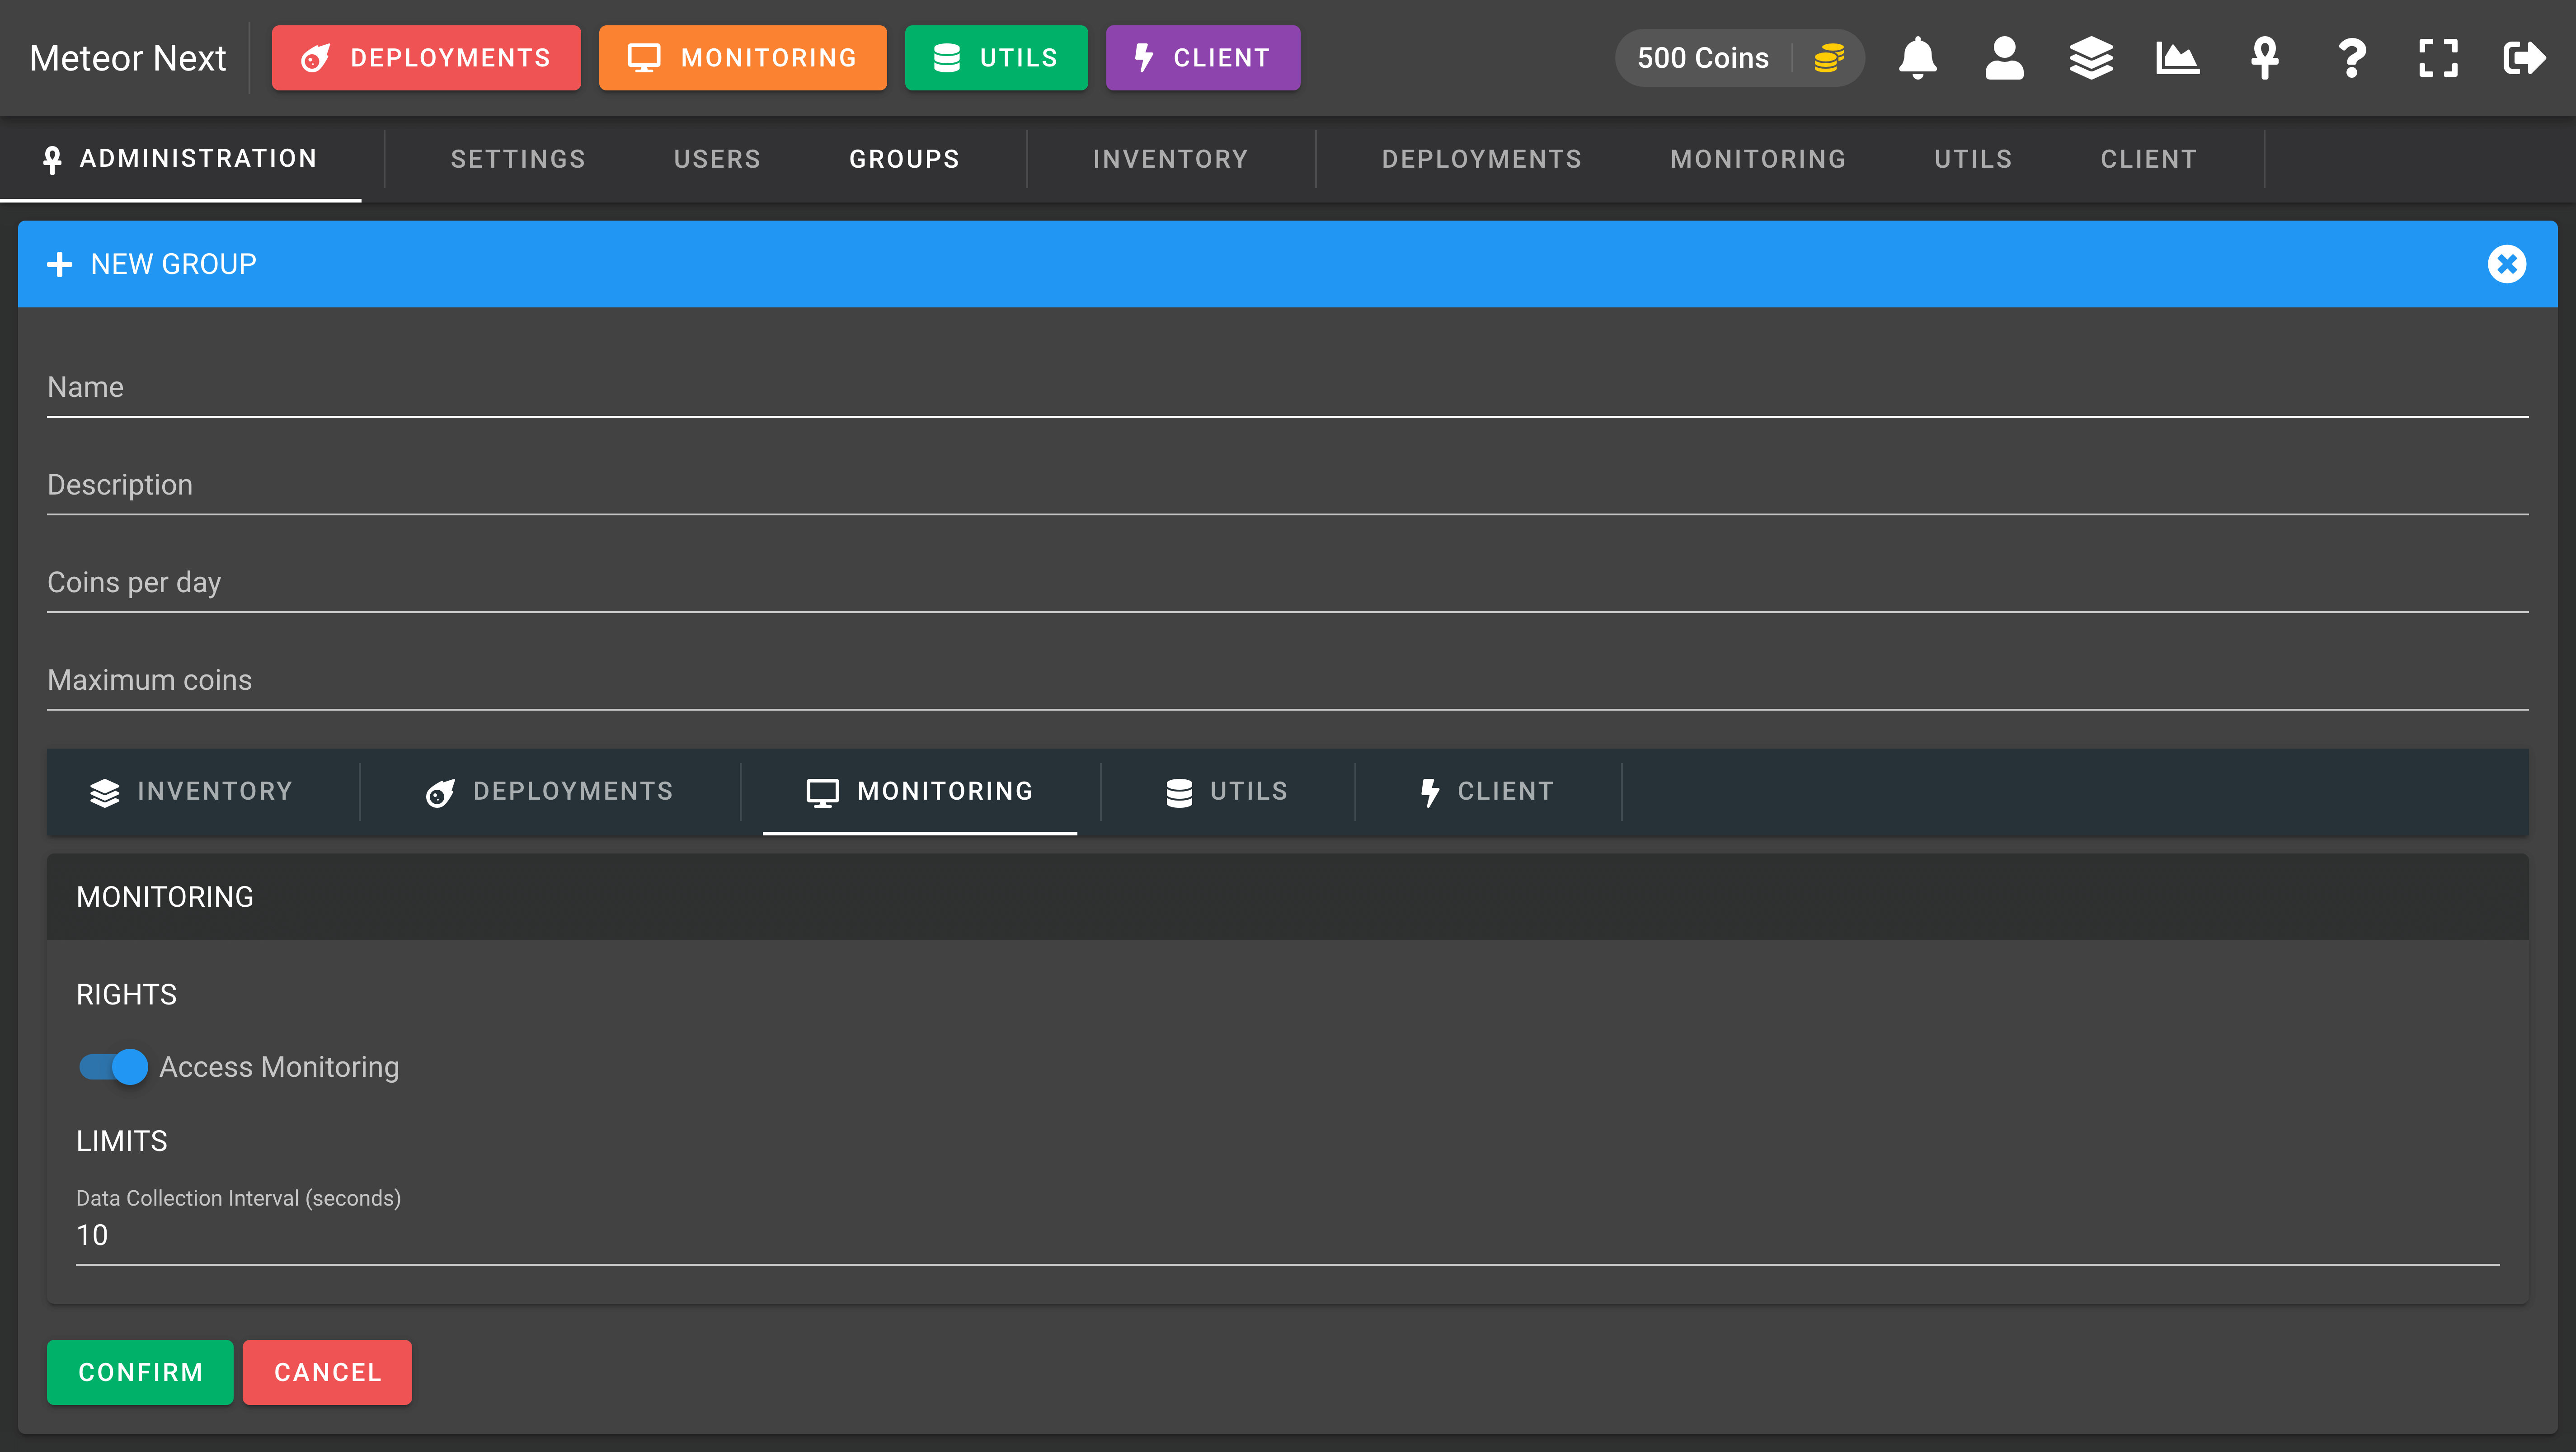2576x1452 pixels.
Task: Open the purple Client button
Action: tap(1203, 58)
